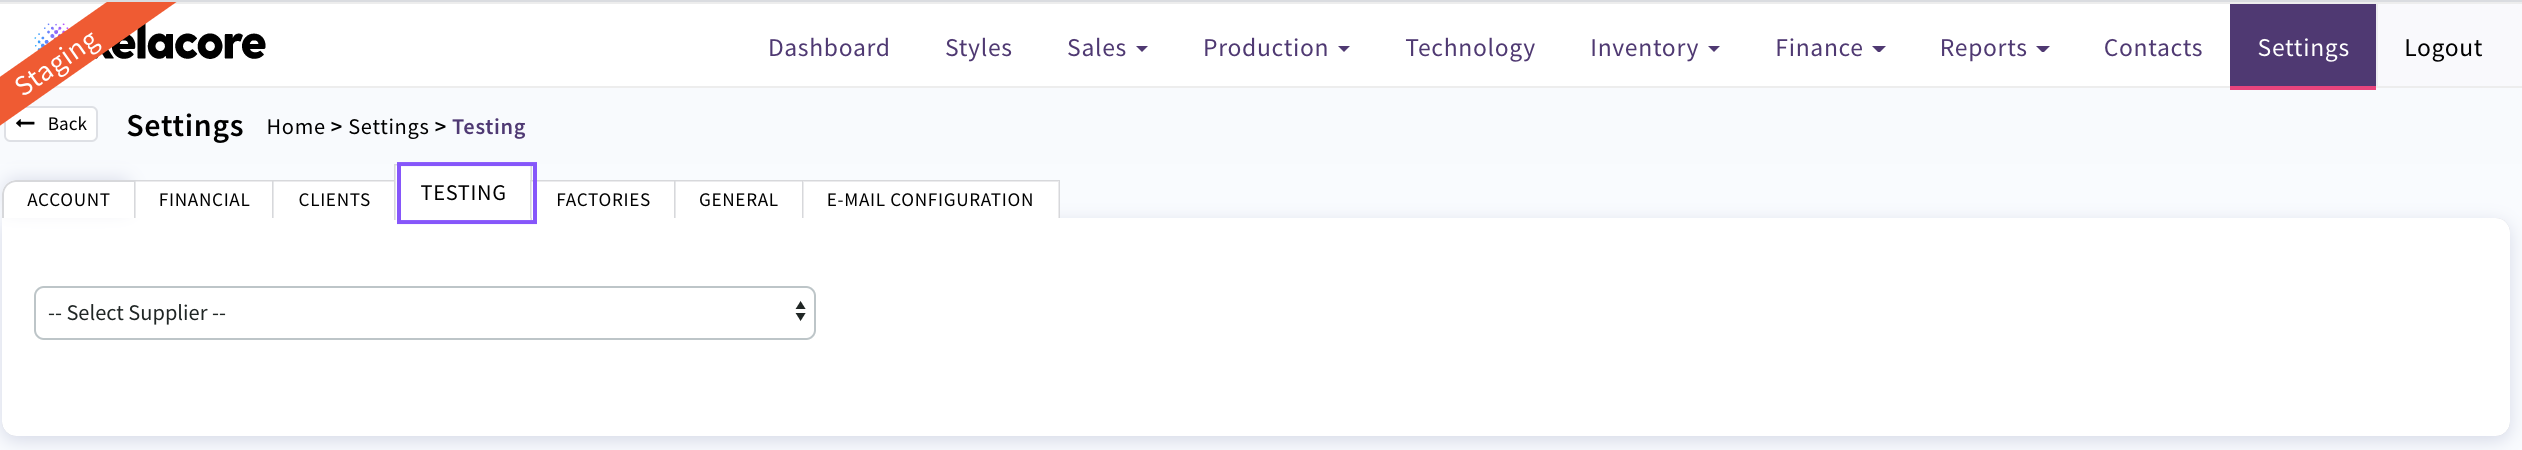Select the Factories tab
The width and height of the screenshot is (2522, 450).
tap(603, 200)
